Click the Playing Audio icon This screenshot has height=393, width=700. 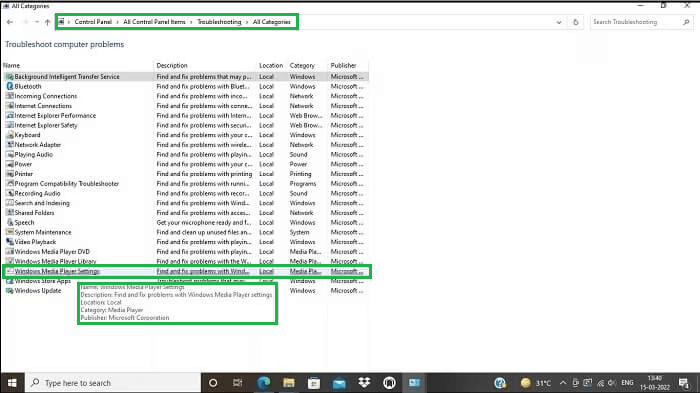[10, 155]
